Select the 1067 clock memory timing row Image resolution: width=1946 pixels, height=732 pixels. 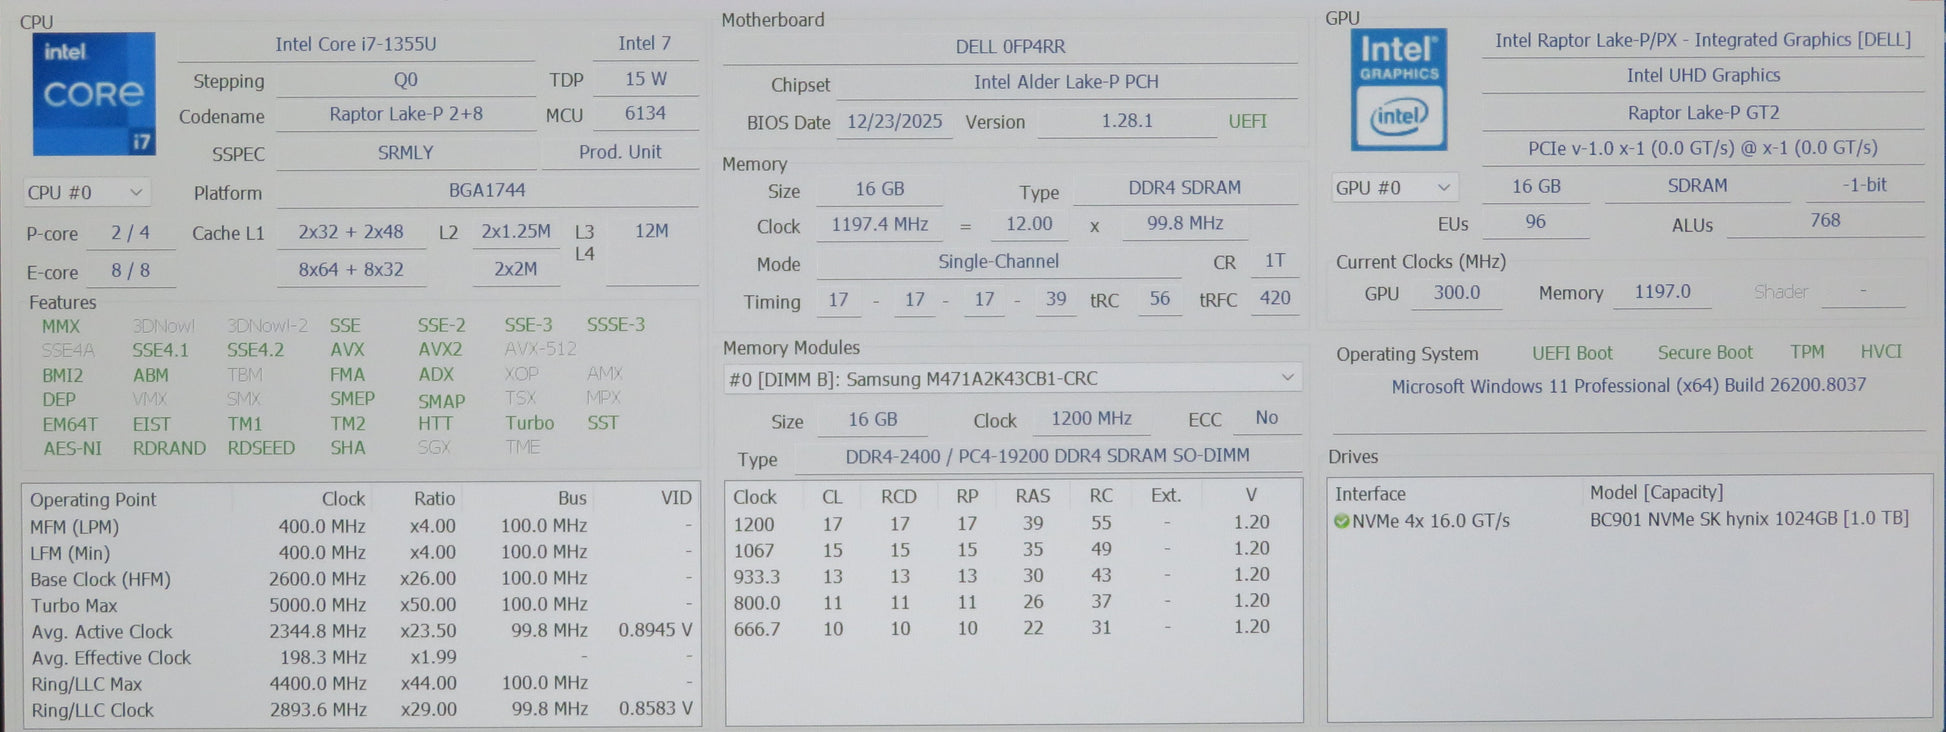[1012, 550]
